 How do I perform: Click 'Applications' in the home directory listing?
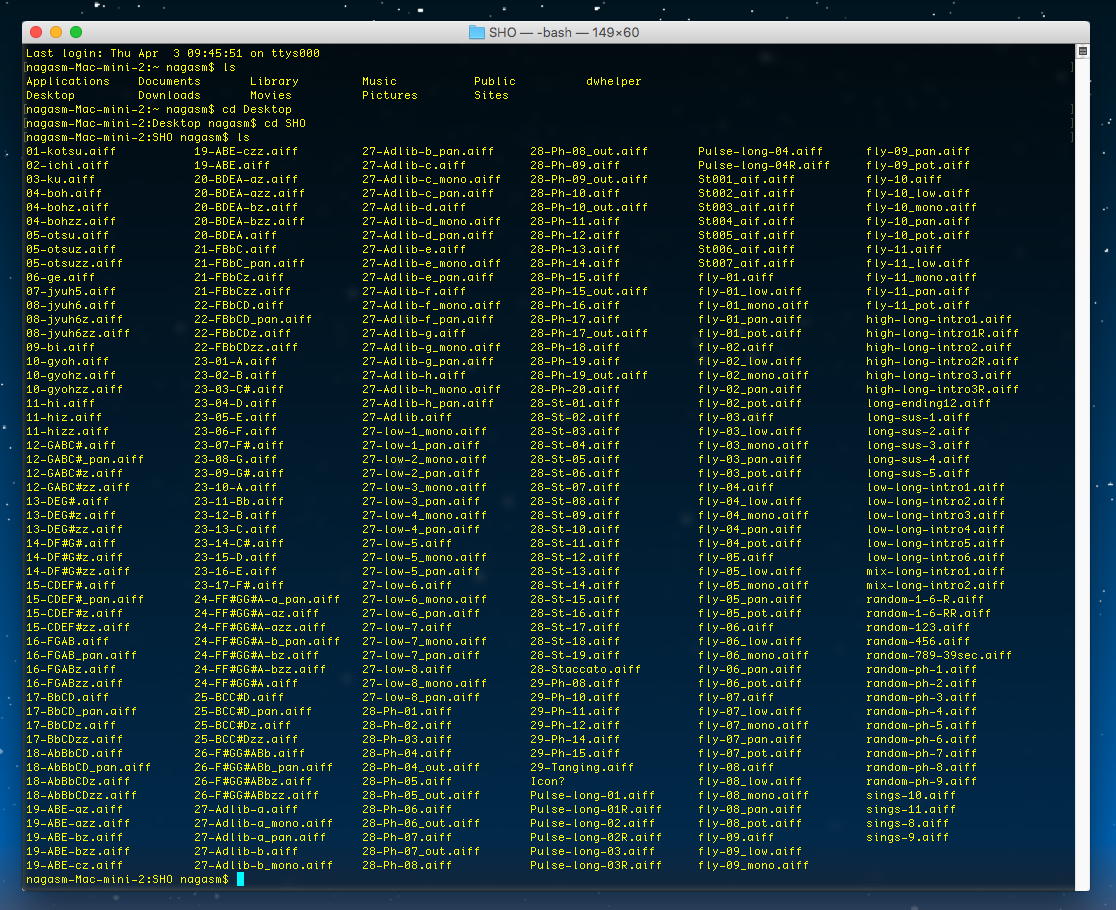68,81
